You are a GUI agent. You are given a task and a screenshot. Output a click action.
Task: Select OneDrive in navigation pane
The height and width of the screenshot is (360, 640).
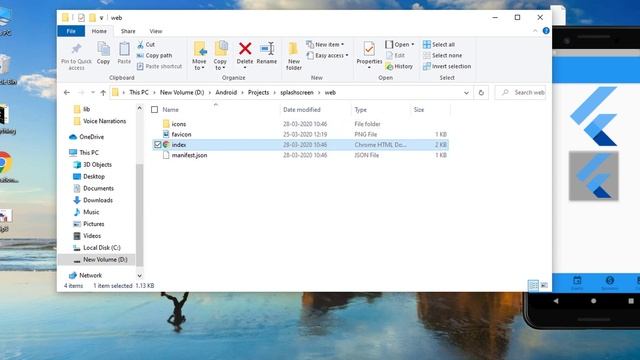tap(91, 137)
